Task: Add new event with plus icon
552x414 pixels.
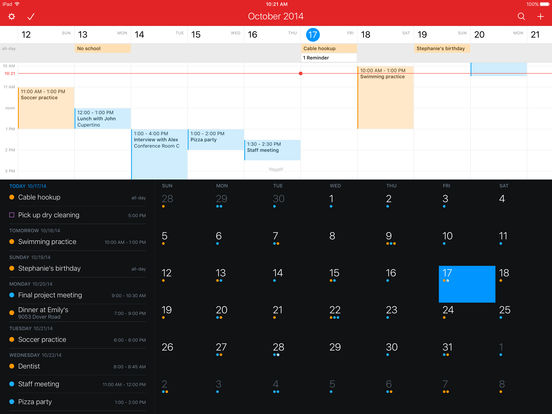Action: [540, 17]
